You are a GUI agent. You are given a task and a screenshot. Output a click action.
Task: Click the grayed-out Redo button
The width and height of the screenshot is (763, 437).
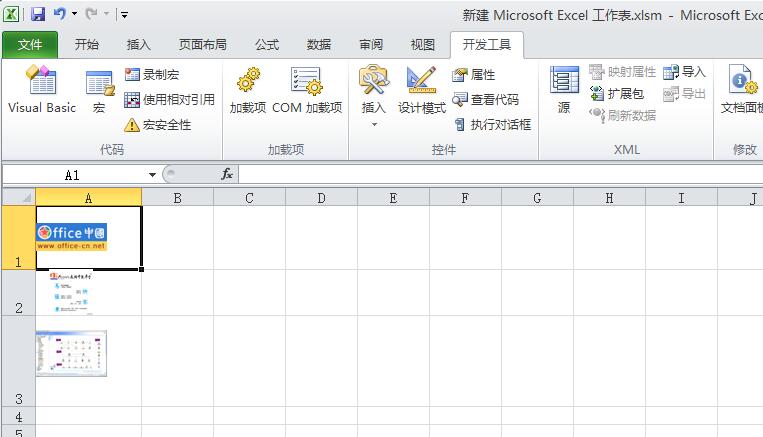tap(91, 14)
